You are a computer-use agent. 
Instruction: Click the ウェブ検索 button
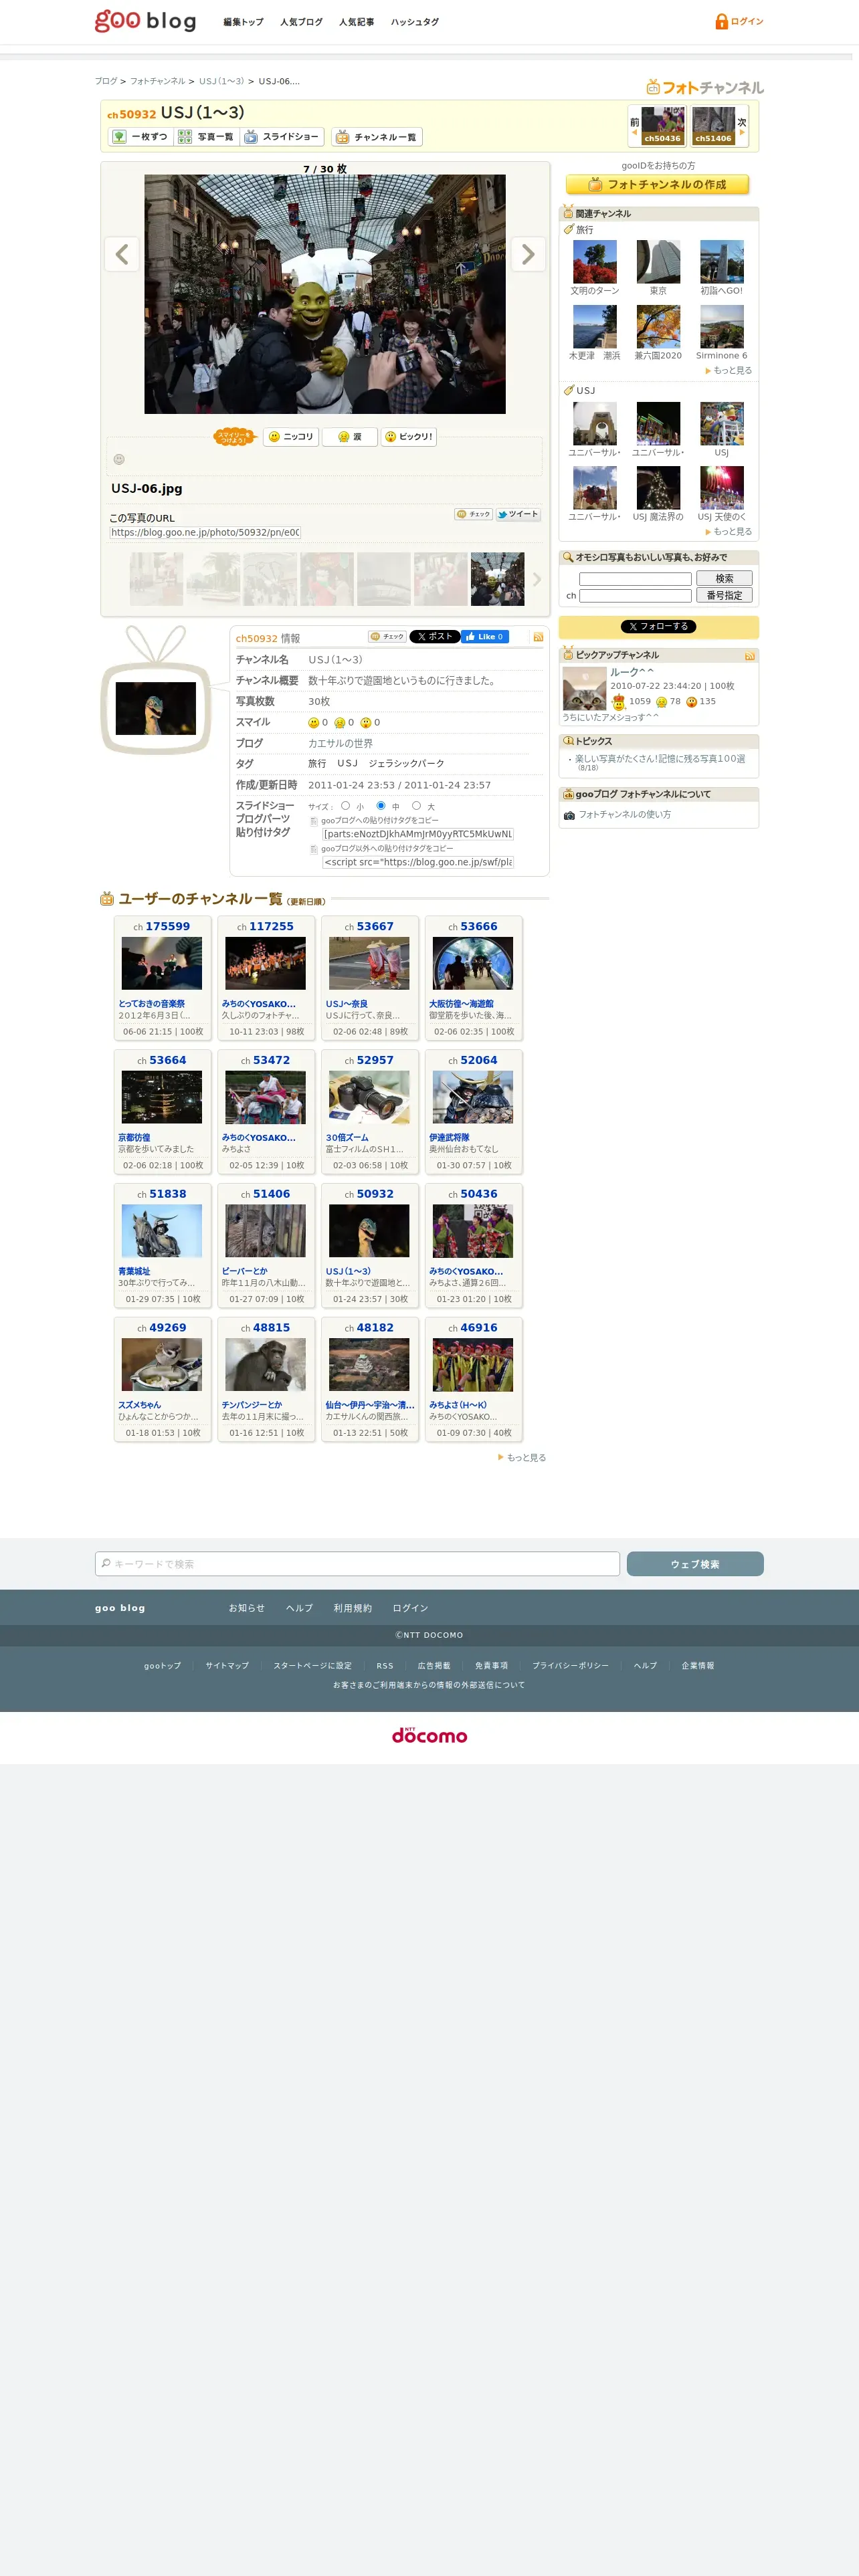point(695,1564)
